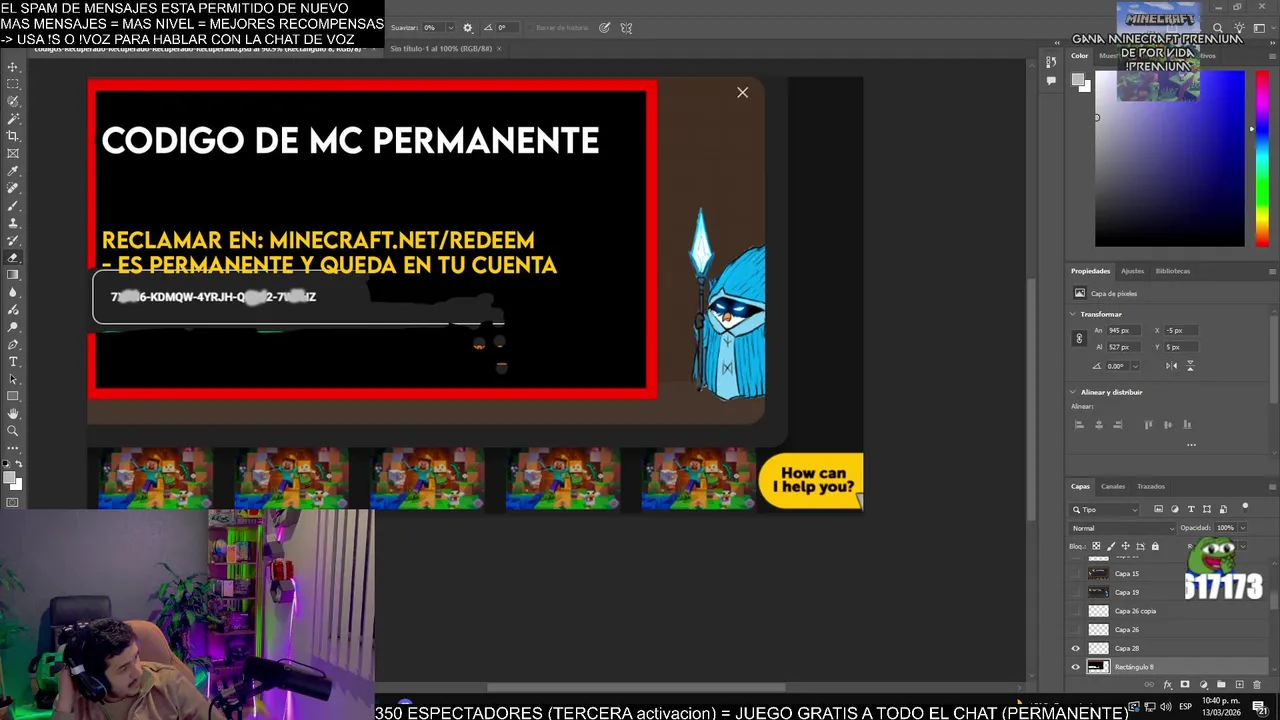Close the Minecraft code popup
Screen dimensions: 1280x720
(742, 92)
